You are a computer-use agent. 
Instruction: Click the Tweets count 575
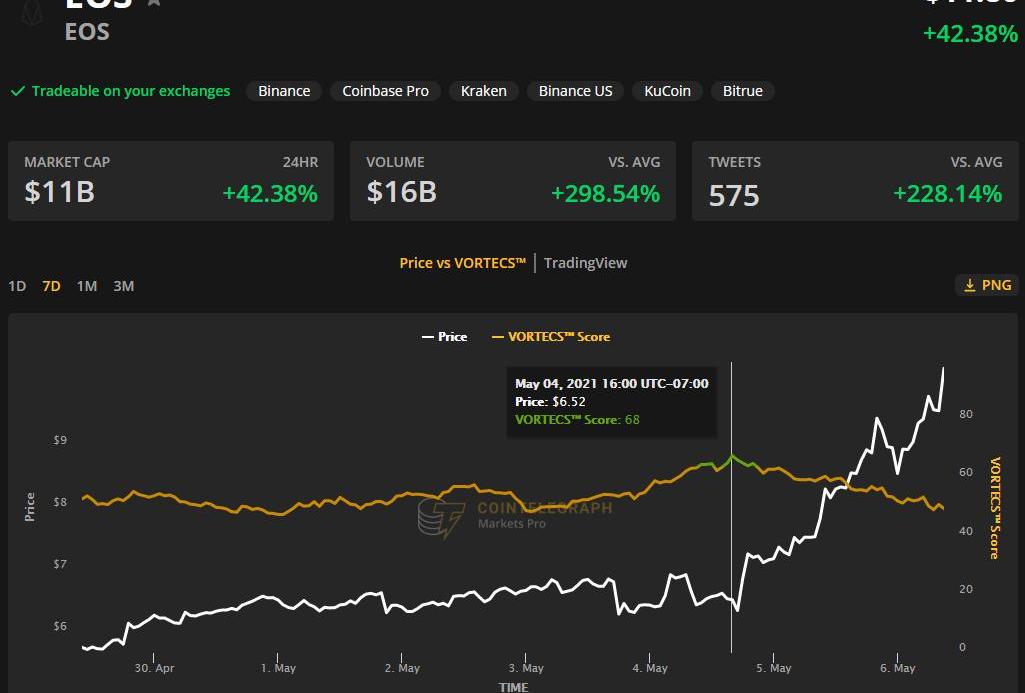[x=734, y=195]
